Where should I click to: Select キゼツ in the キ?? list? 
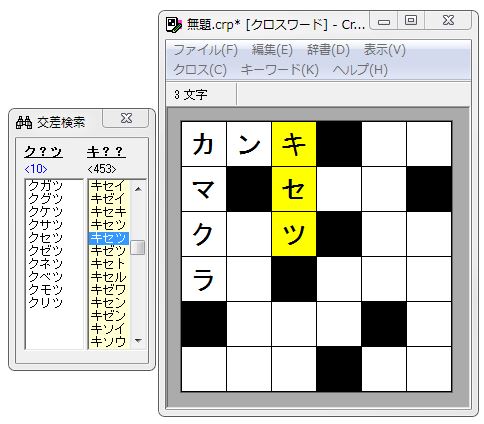click(x=108, y=250)
